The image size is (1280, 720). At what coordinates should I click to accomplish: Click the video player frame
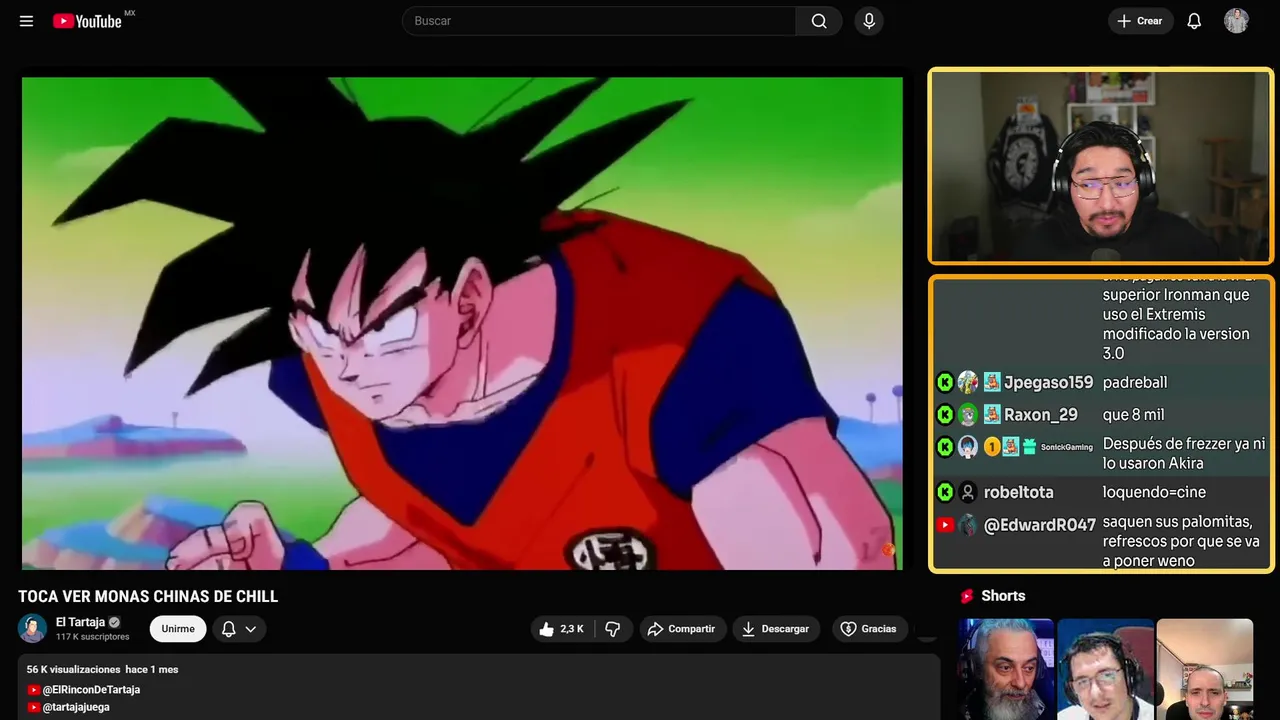[462, 323]
